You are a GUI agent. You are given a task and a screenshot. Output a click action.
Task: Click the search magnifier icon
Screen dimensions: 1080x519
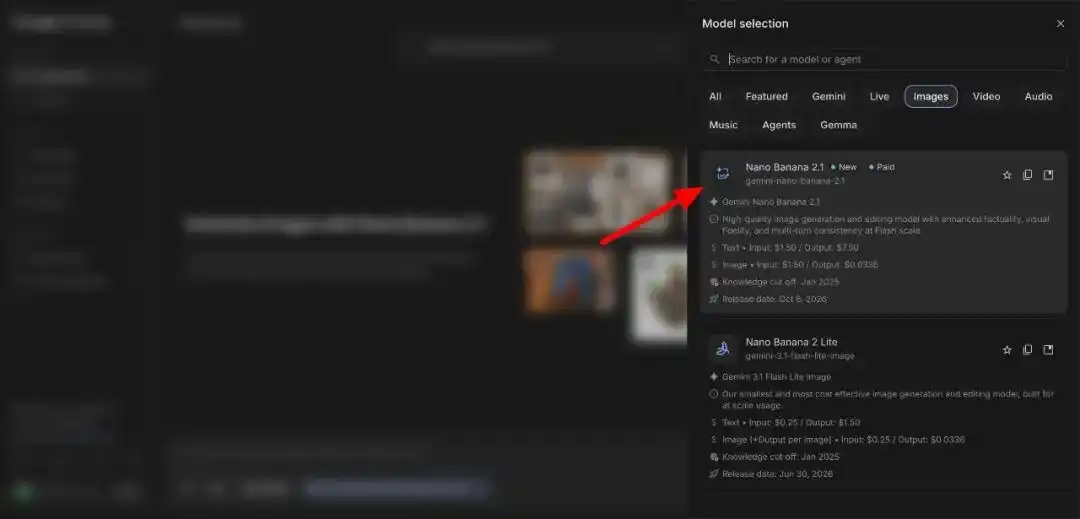715,59
